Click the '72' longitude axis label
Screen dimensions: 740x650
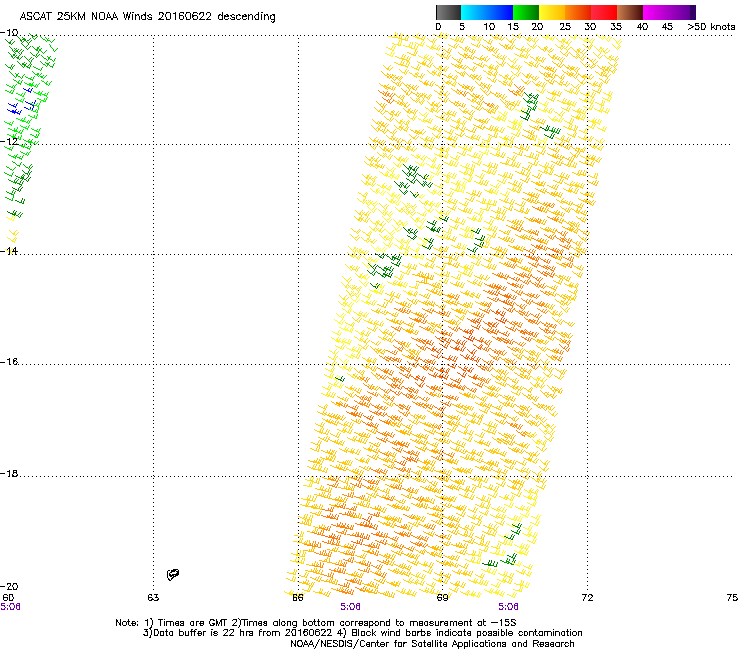tap(587, 598)
